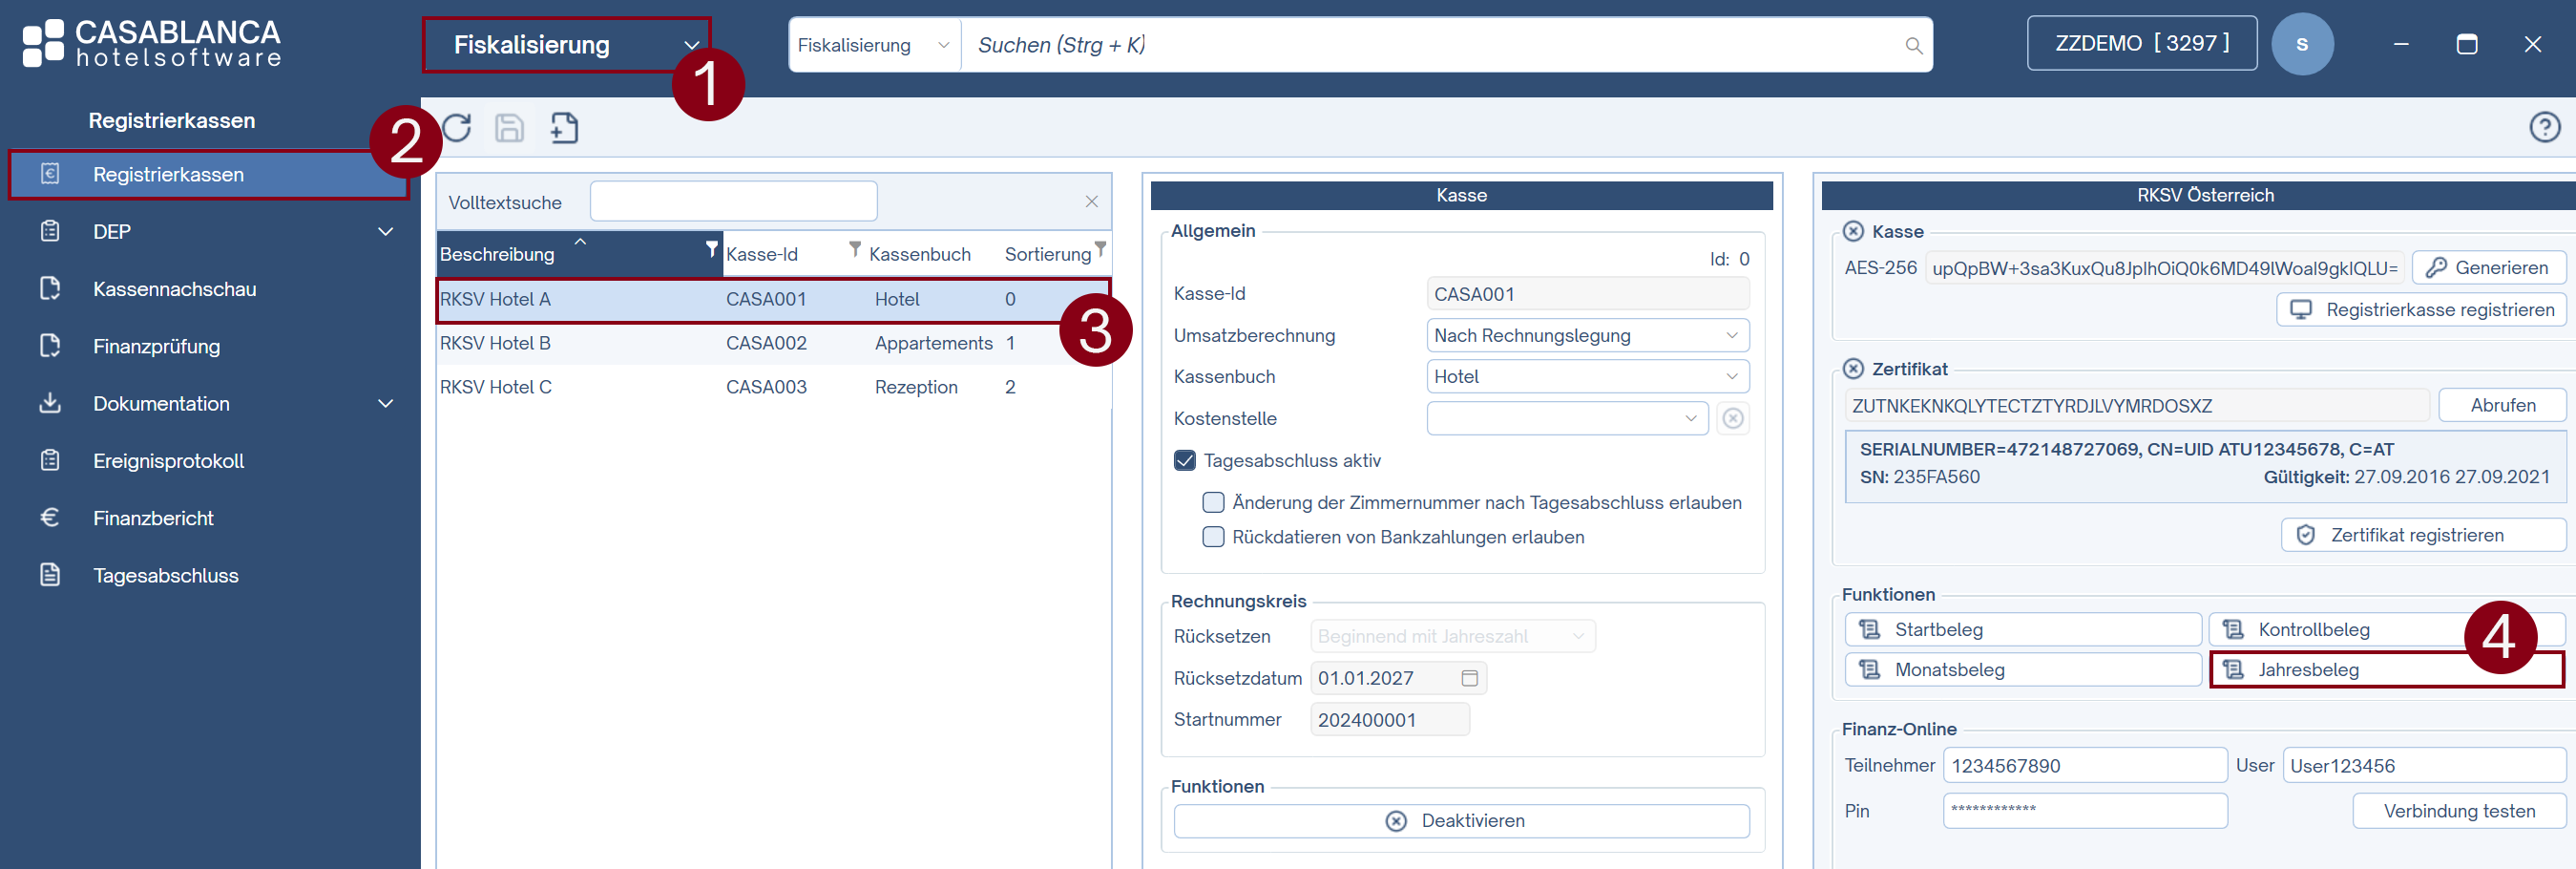Clear the Volltextsuche with the X icon
Image resolution: width=2576 pixels, height=869 pixels.
point(1091,202)
